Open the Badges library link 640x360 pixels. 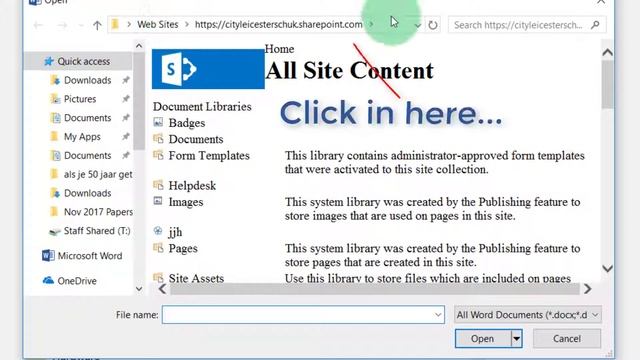coord(187,123)
